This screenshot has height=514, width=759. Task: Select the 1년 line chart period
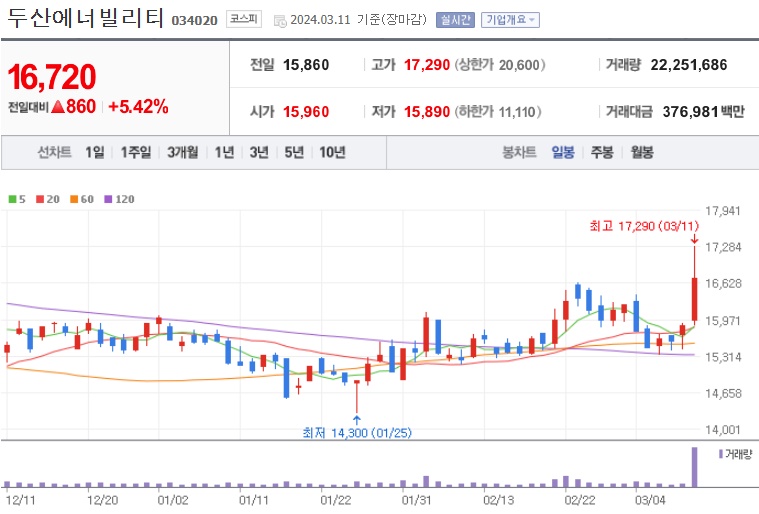click(x=225, y=152)
